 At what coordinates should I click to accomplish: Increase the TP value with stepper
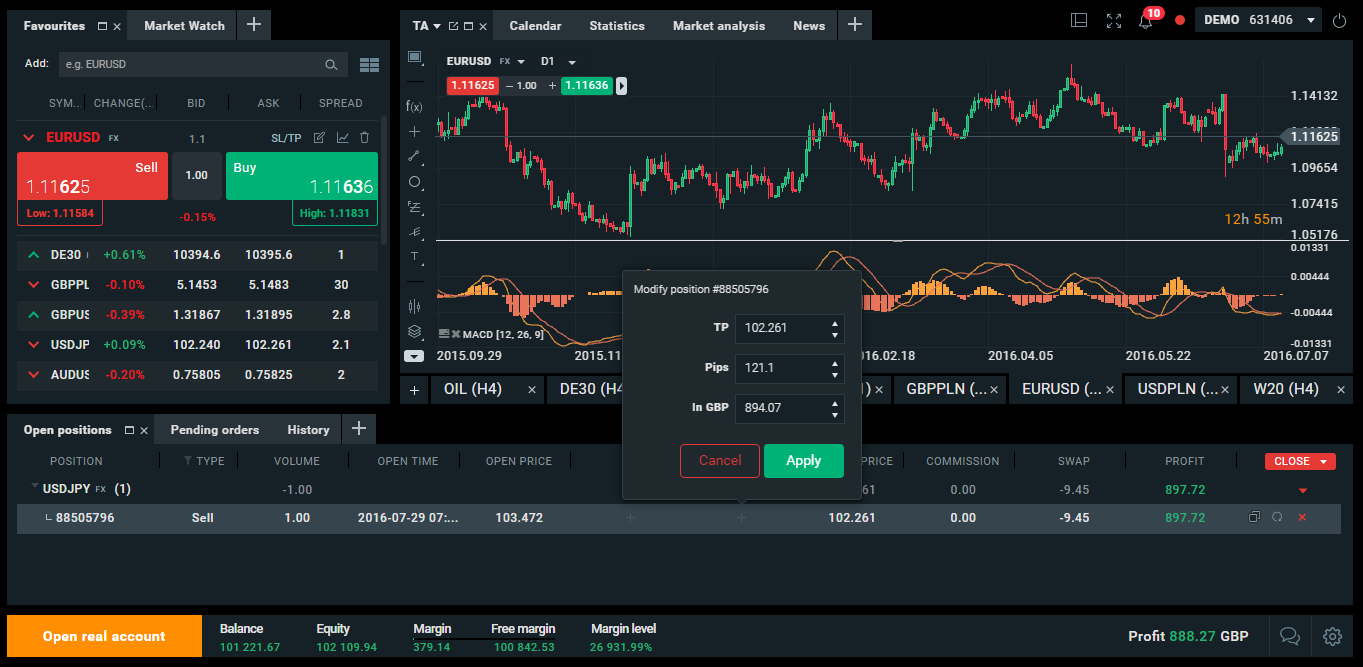pos(835,323)
